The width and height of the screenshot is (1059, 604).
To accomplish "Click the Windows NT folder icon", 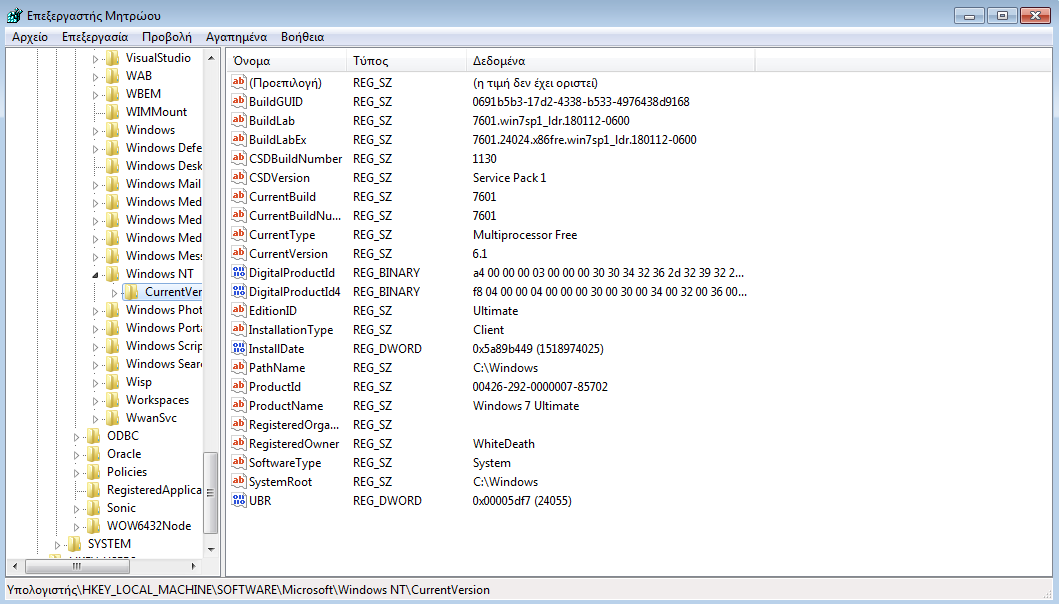I will click(x=113, y=274).
